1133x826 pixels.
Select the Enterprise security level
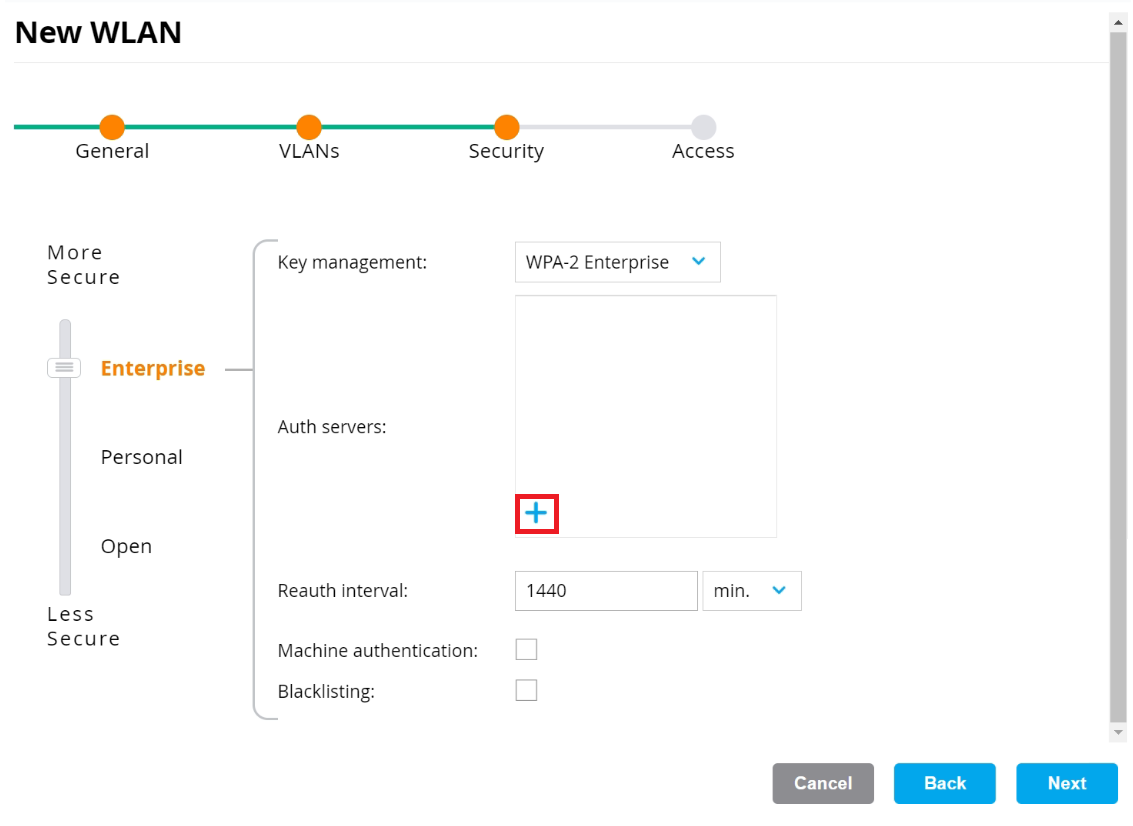click(x=153, y=368)
